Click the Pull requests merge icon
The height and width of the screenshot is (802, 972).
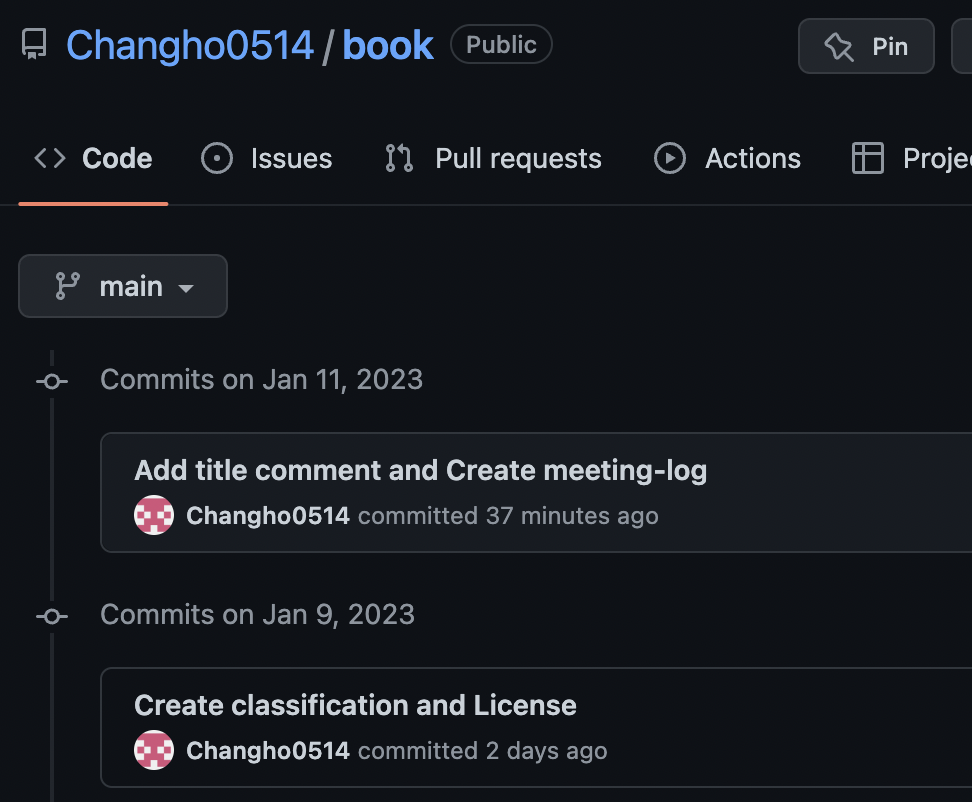point(399,159)
